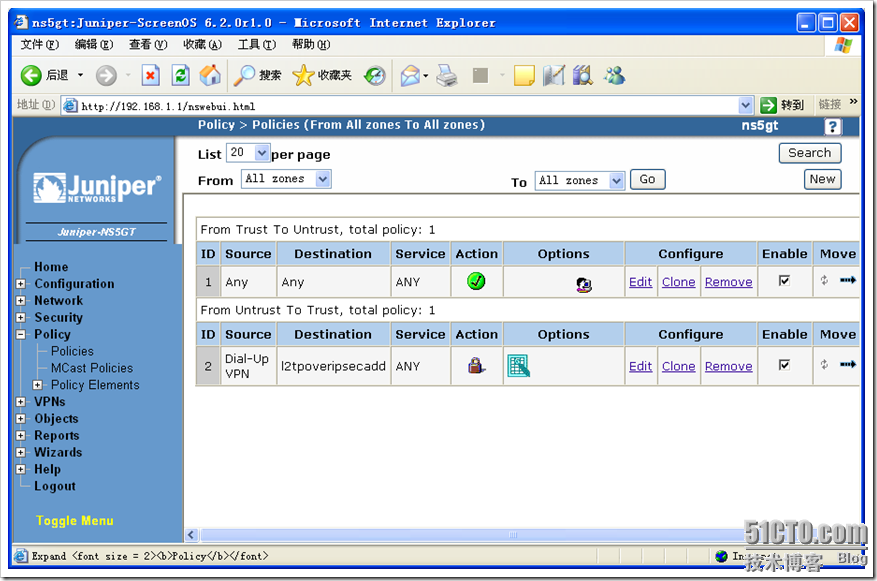Screen dimensions: 877x581
Task: Open the 查看(V) menu
Action: (x=148, y=44)
